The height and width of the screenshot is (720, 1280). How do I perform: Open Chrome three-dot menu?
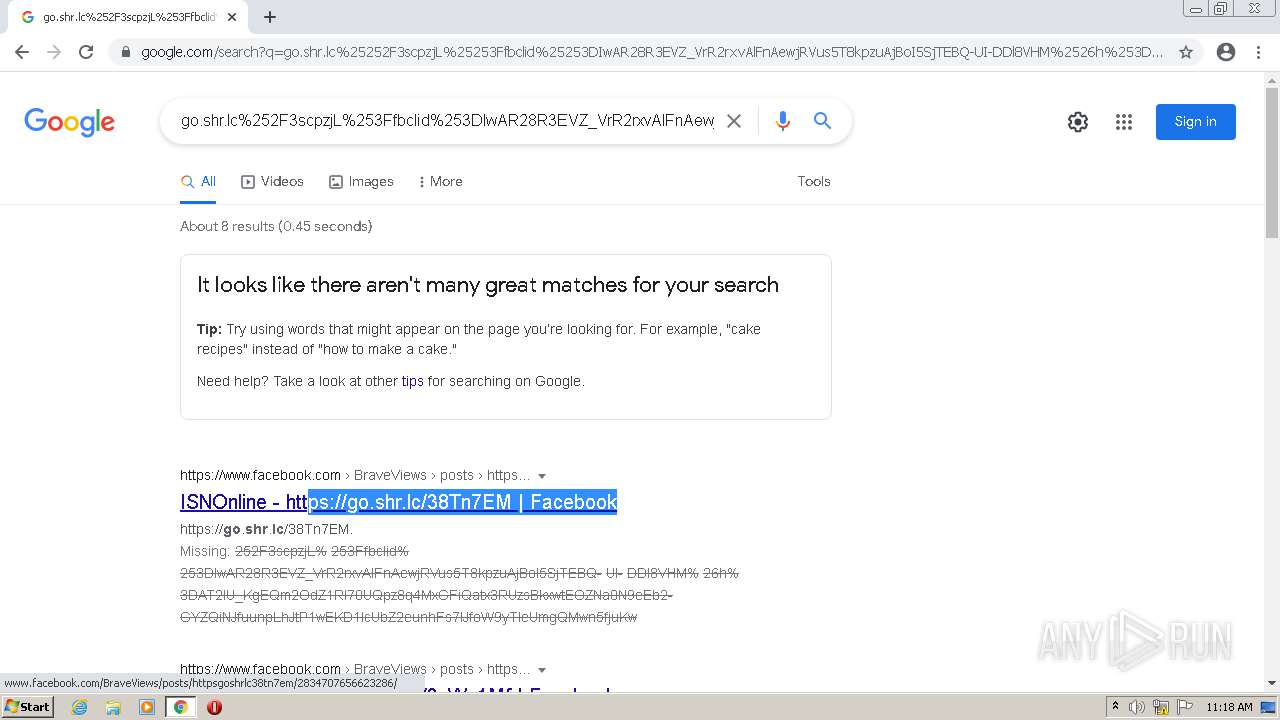click(1258, 52)
